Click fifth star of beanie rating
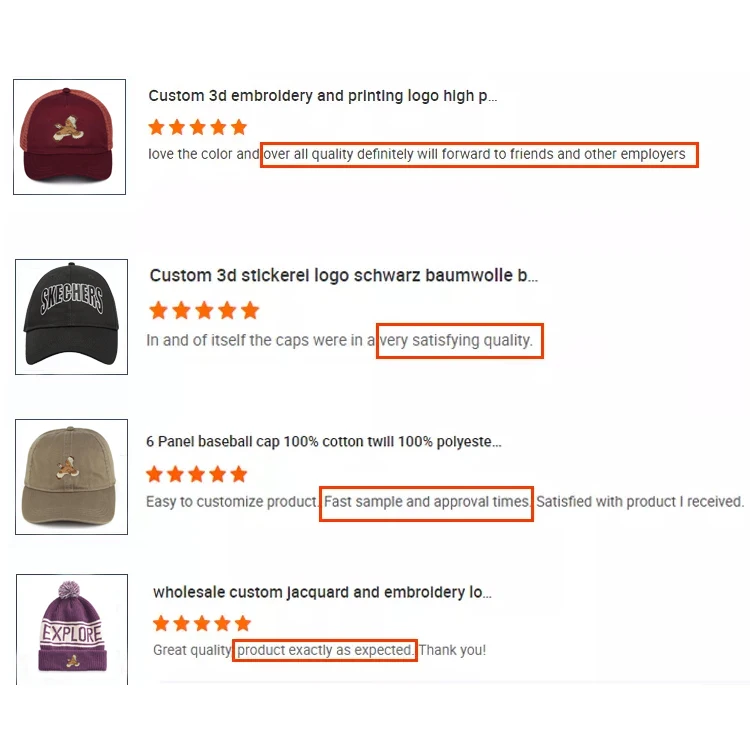 tap(241, 623)
